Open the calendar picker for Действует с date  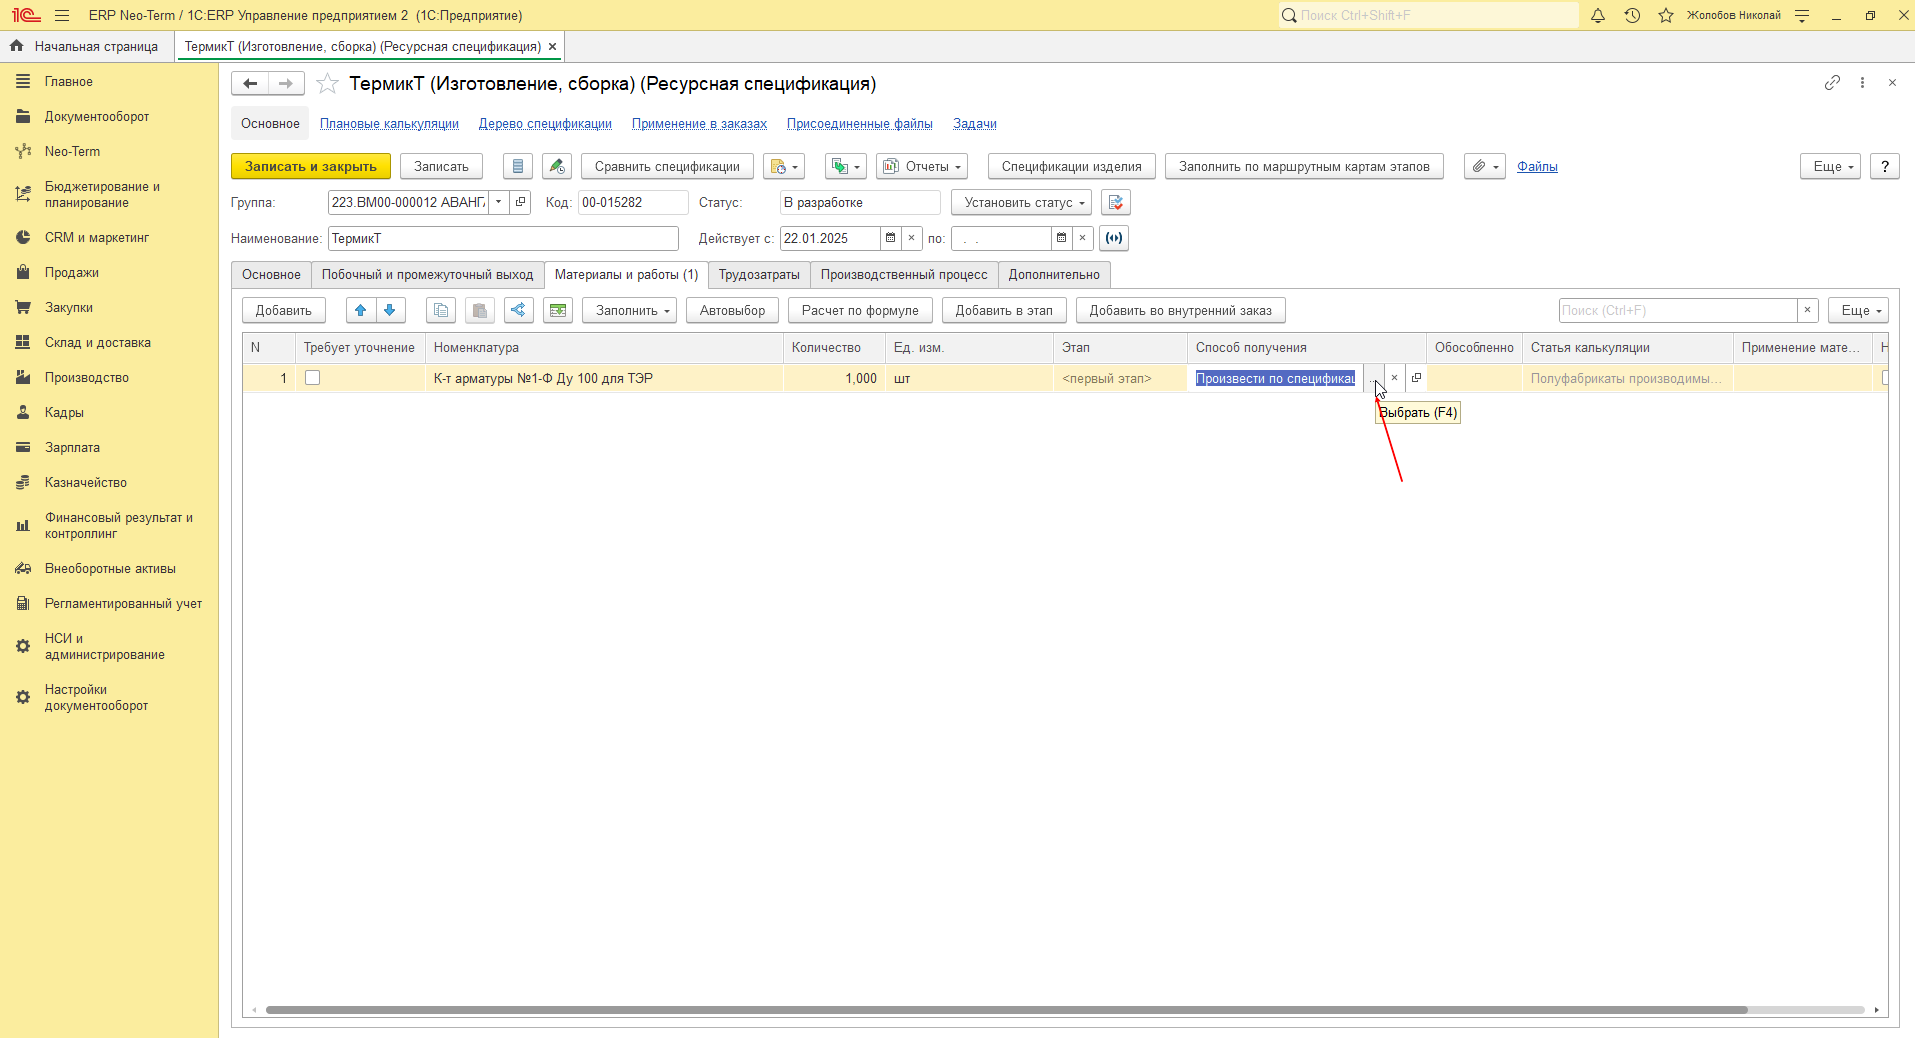(x=890, y=238)
